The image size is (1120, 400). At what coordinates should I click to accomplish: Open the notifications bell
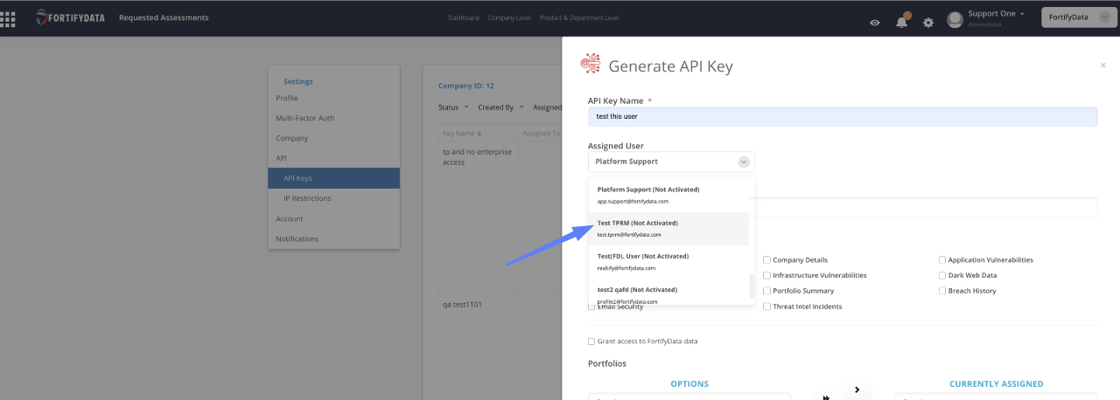point(901,21)
